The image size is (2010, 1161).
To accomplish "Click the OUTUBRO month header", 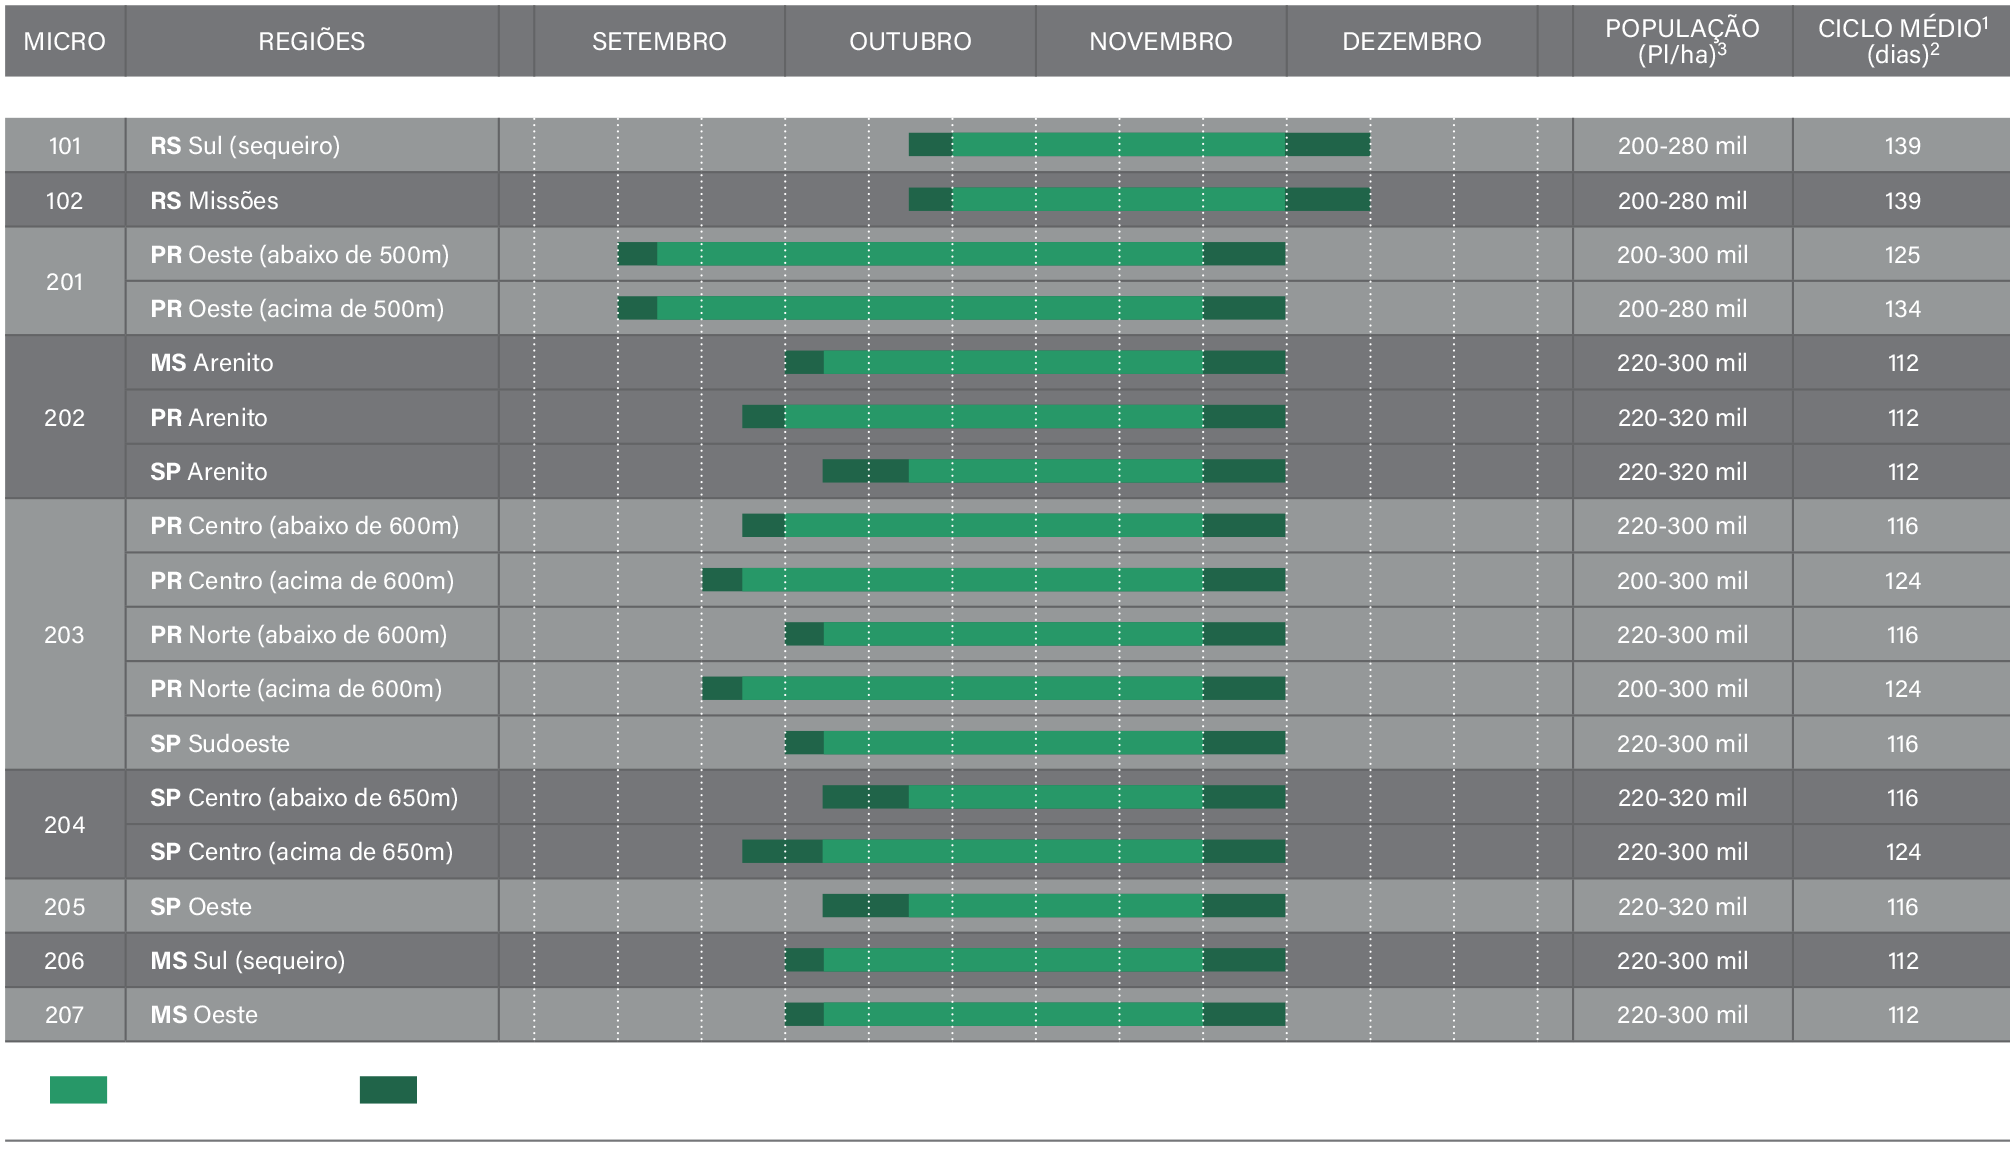I will [x=910, y=41].
